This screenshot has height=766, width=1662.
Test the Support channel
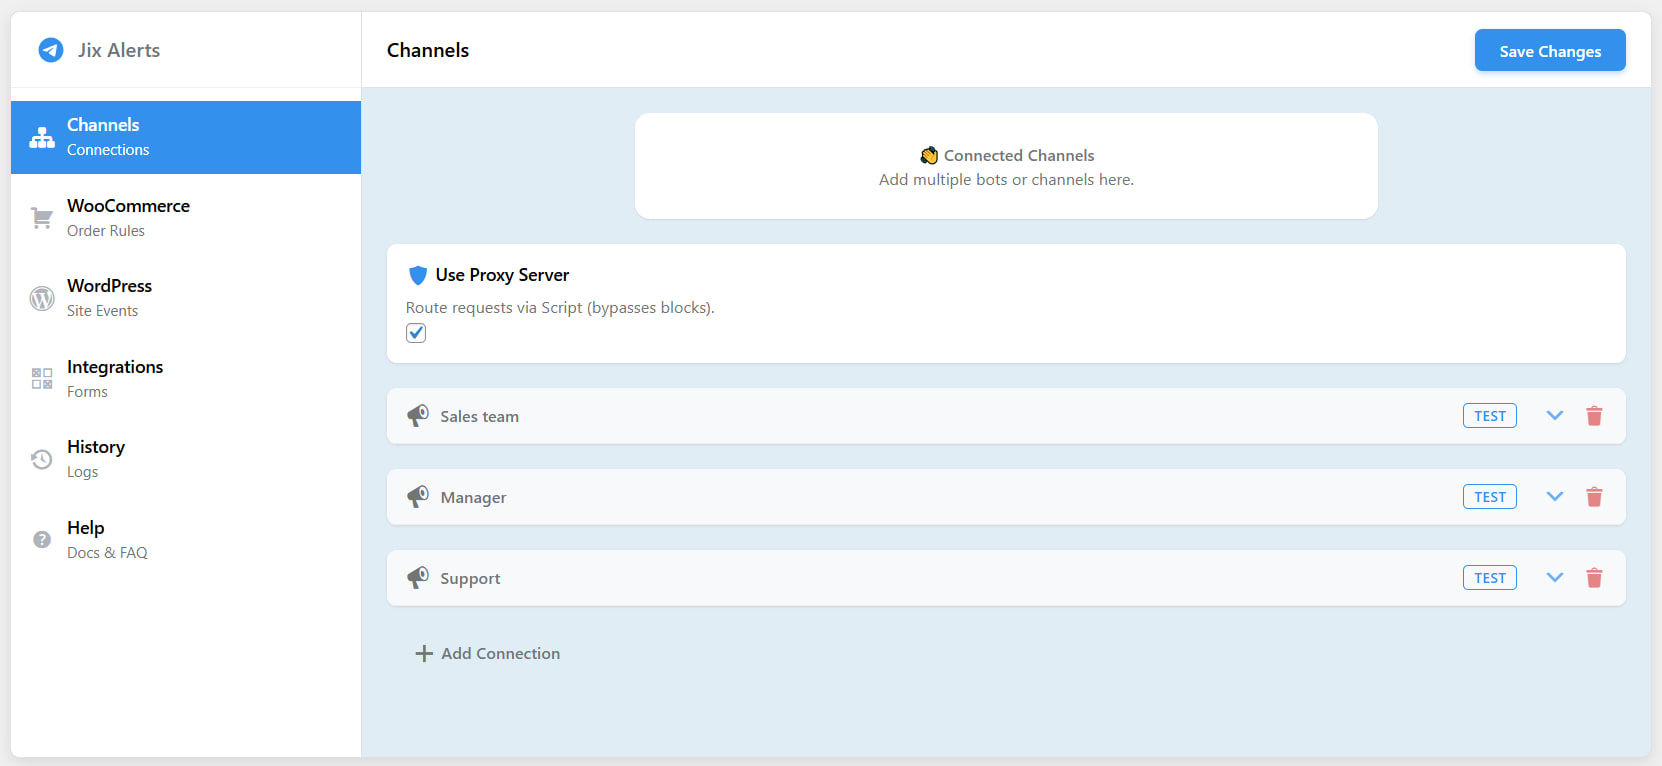tap(1490, 578)
